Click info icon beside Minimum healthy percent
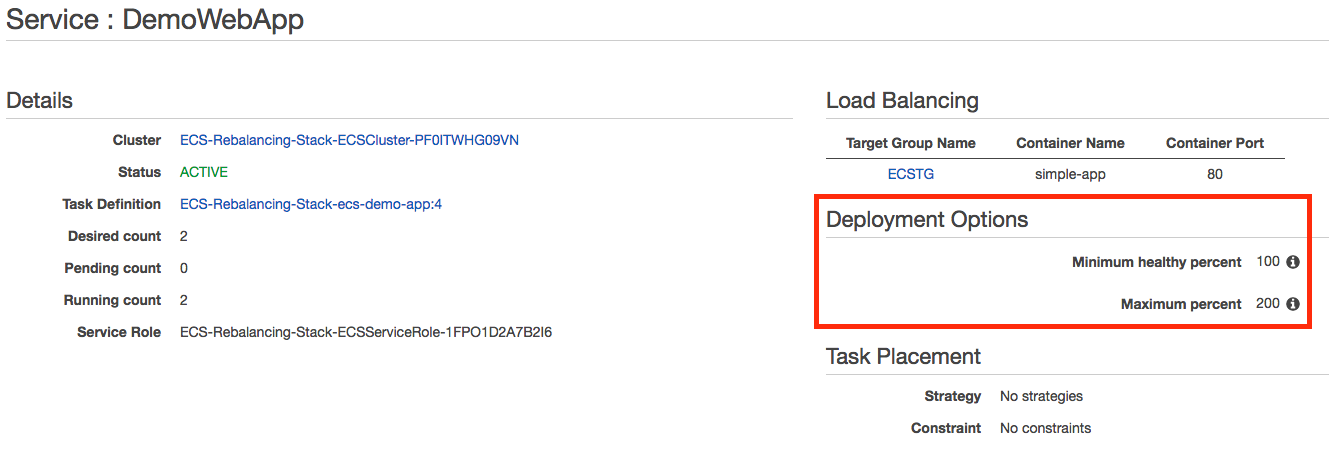Screen dimensions: 1329x452 tap(1293, 262)
